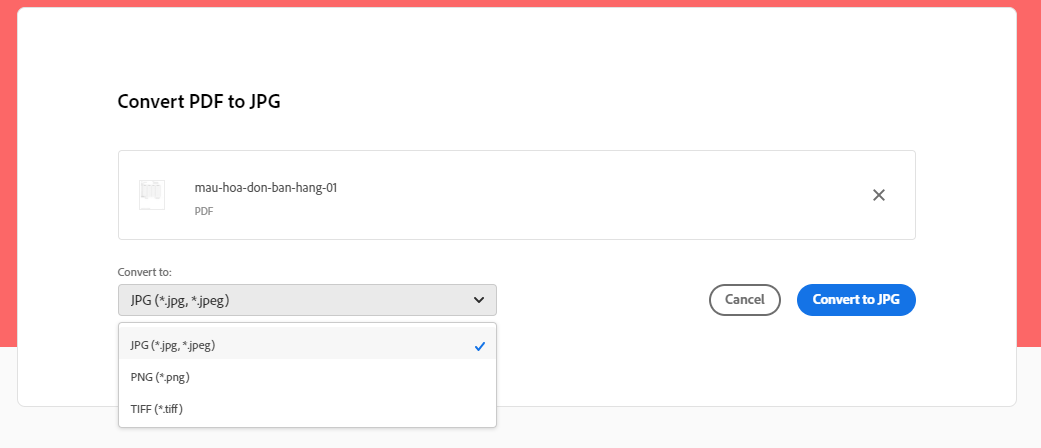
Task: Choose PNG (*.png) output format
Action: point(160,377)
